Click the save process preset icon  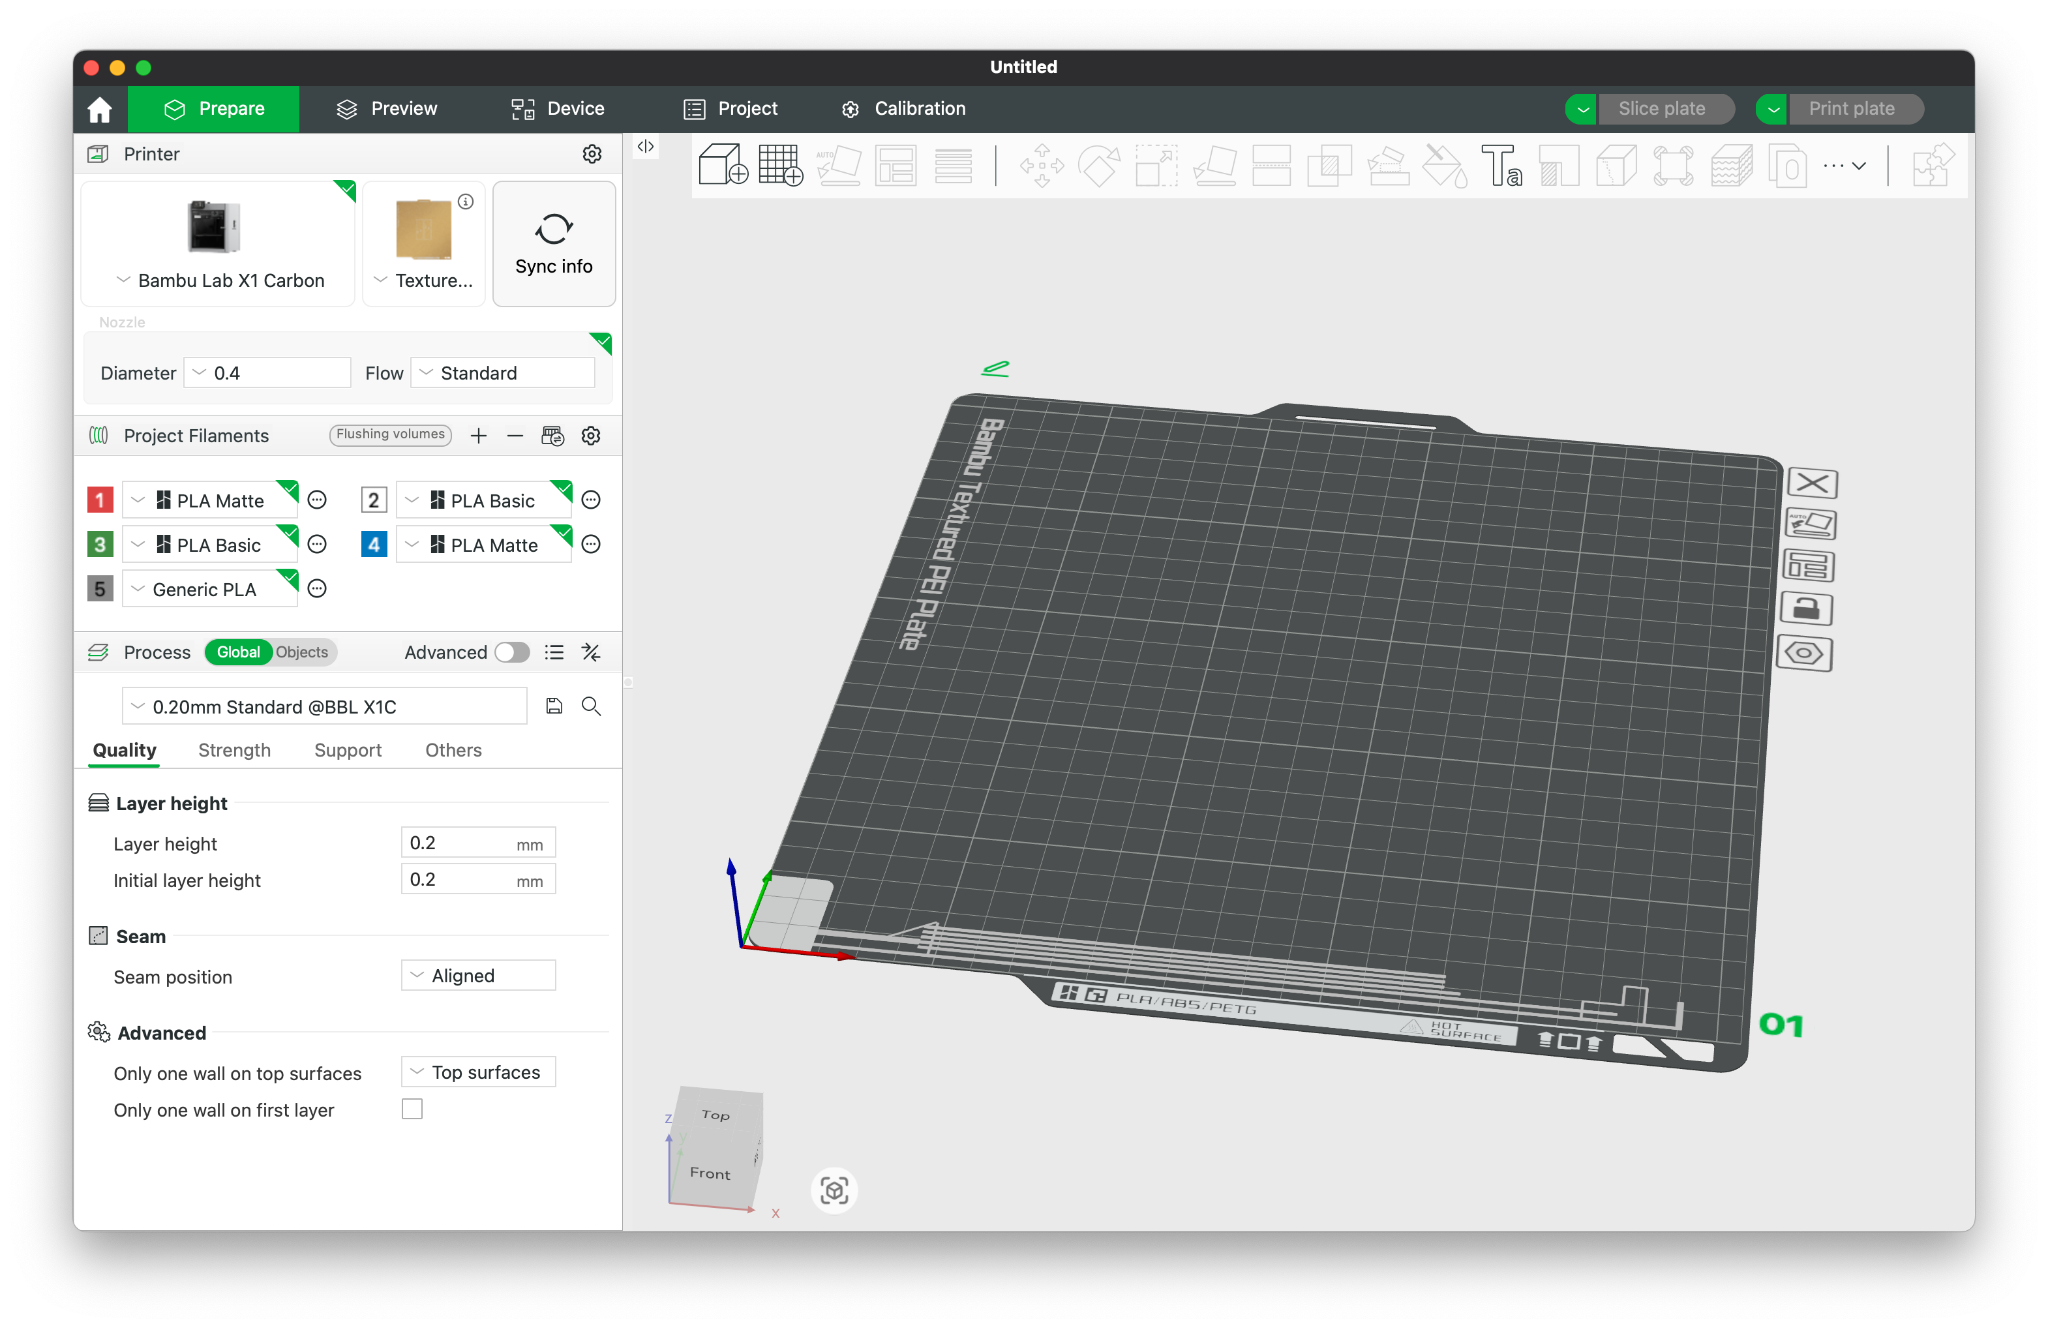pos(554,706)
